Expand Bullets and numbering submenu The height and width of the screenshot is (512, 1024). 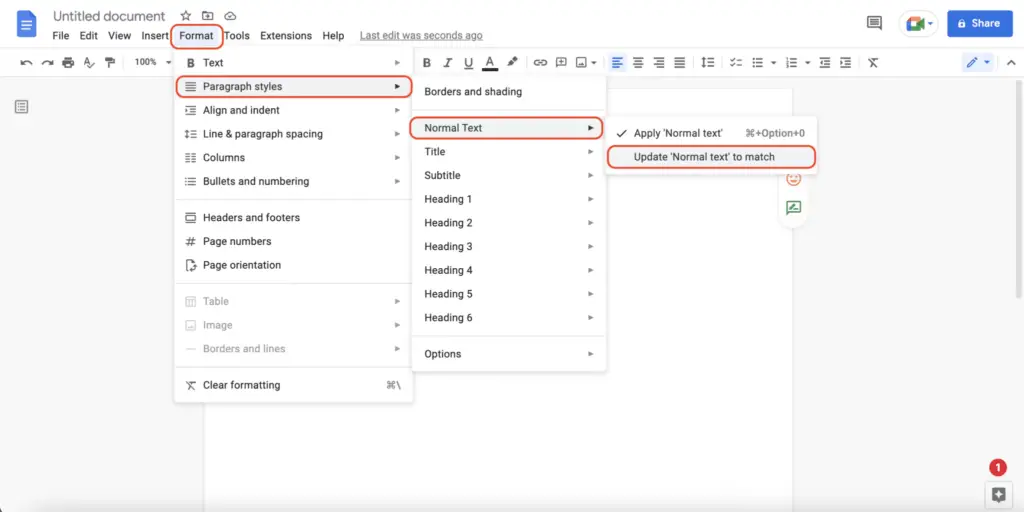[x=293, y=182]
